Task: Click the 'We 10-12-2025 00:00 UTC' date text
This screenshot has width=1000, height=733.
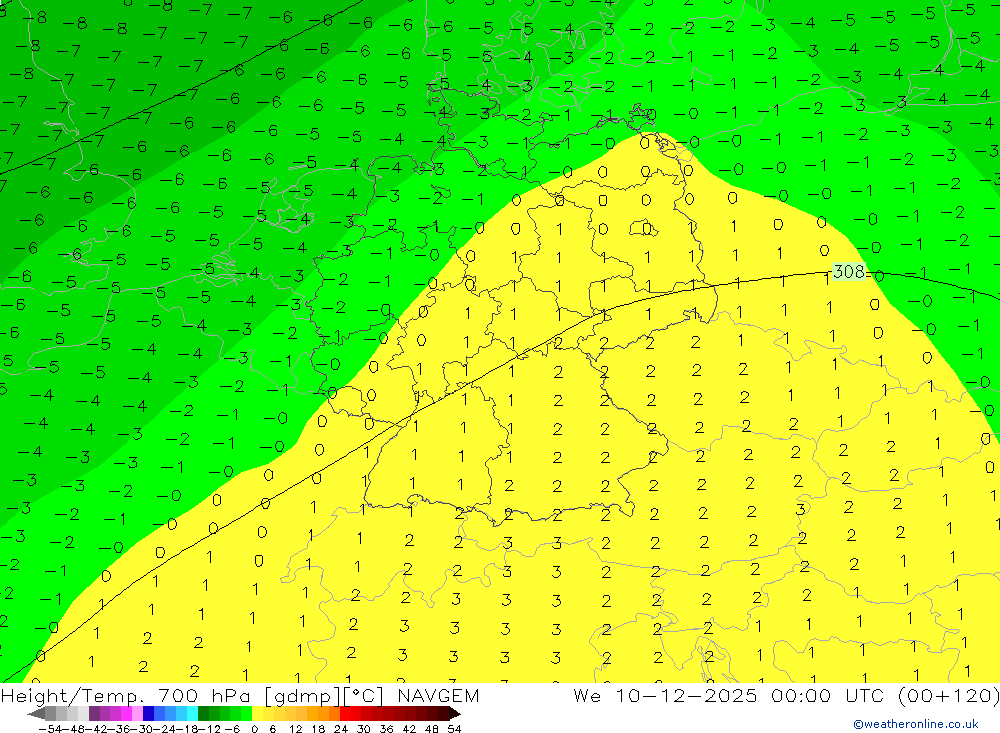Action: point(731,695)
